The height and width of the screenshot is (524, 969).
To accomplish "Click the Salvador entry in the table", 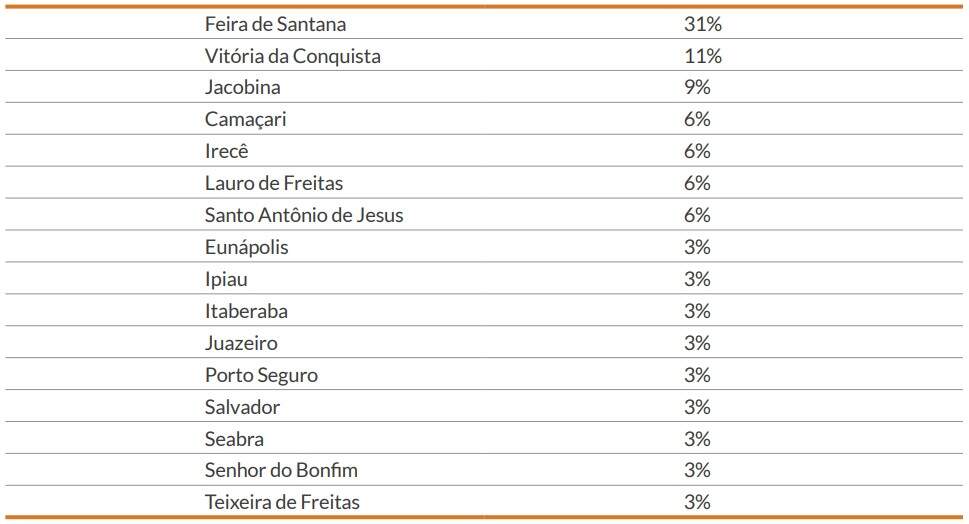I will 242,407.
